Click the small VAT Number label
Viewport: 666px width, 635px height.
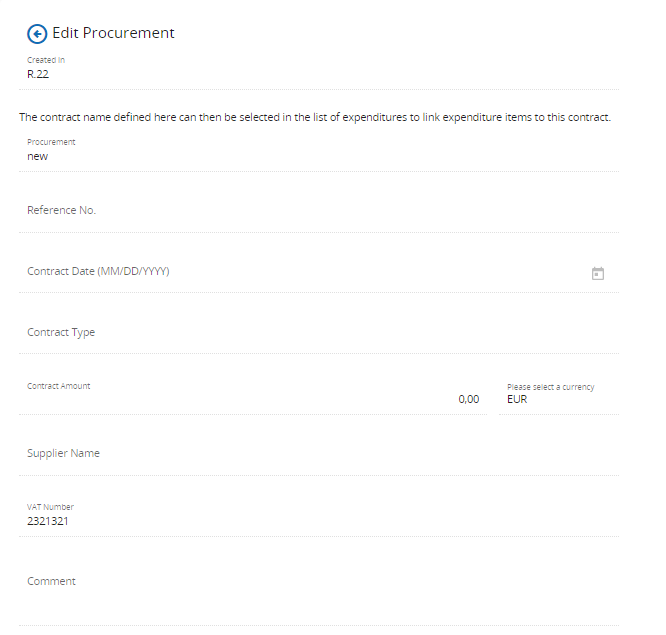tap(50, 507)
